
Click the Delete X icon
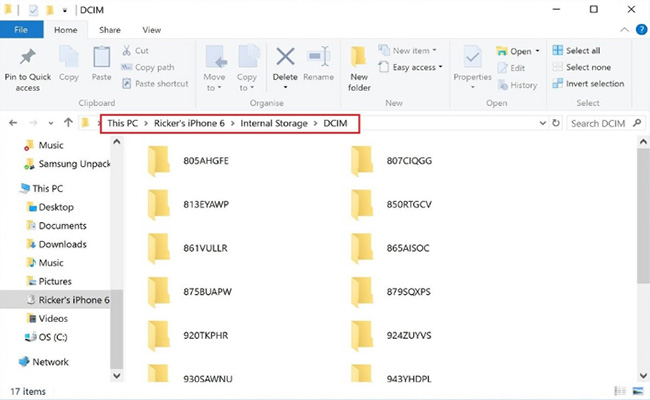[x=285, y=57]
